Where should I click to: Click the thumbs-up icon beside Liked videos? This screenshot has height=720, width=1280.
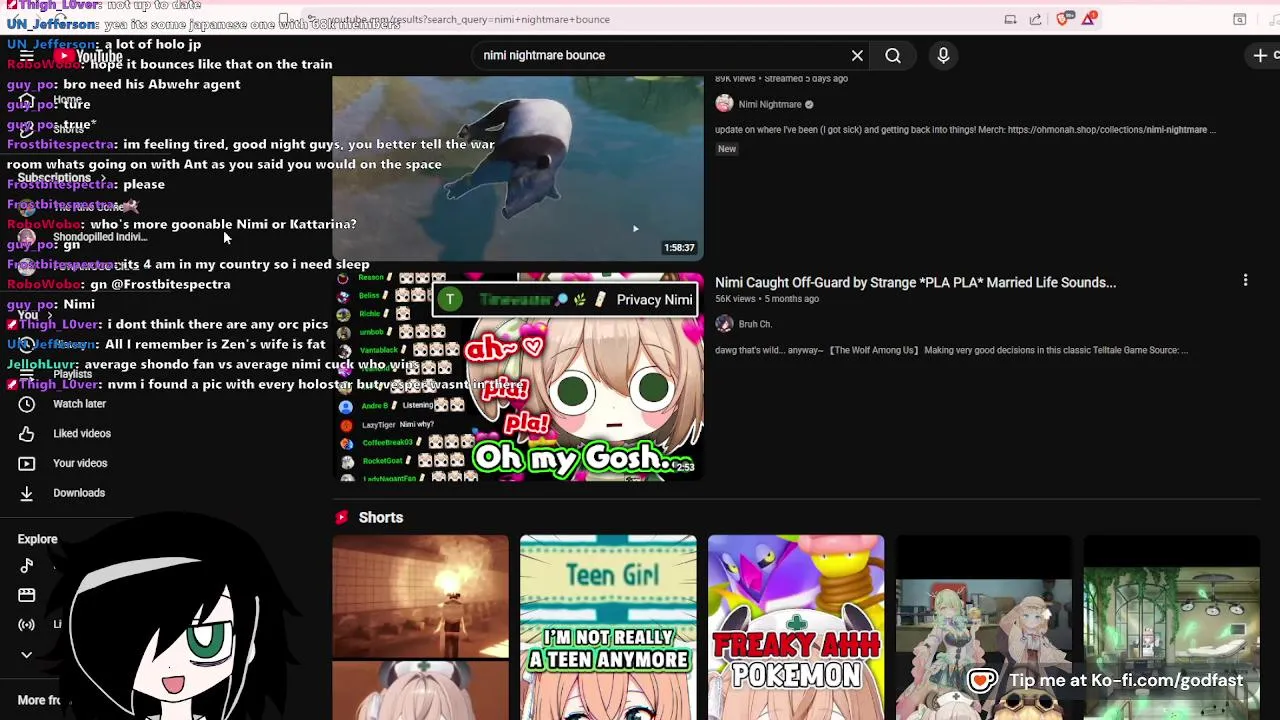click(x=27, y=434)
